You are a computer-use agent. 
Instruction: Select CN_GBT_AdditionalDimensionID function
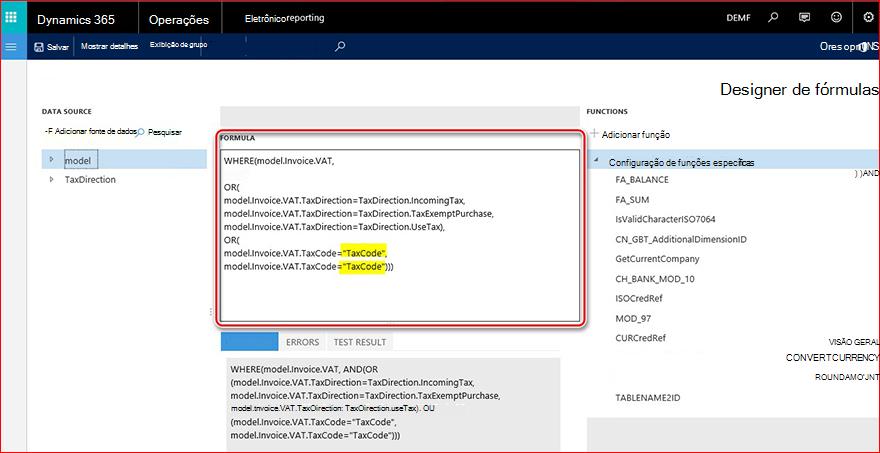pyautogui.click(x=681, y=240)
